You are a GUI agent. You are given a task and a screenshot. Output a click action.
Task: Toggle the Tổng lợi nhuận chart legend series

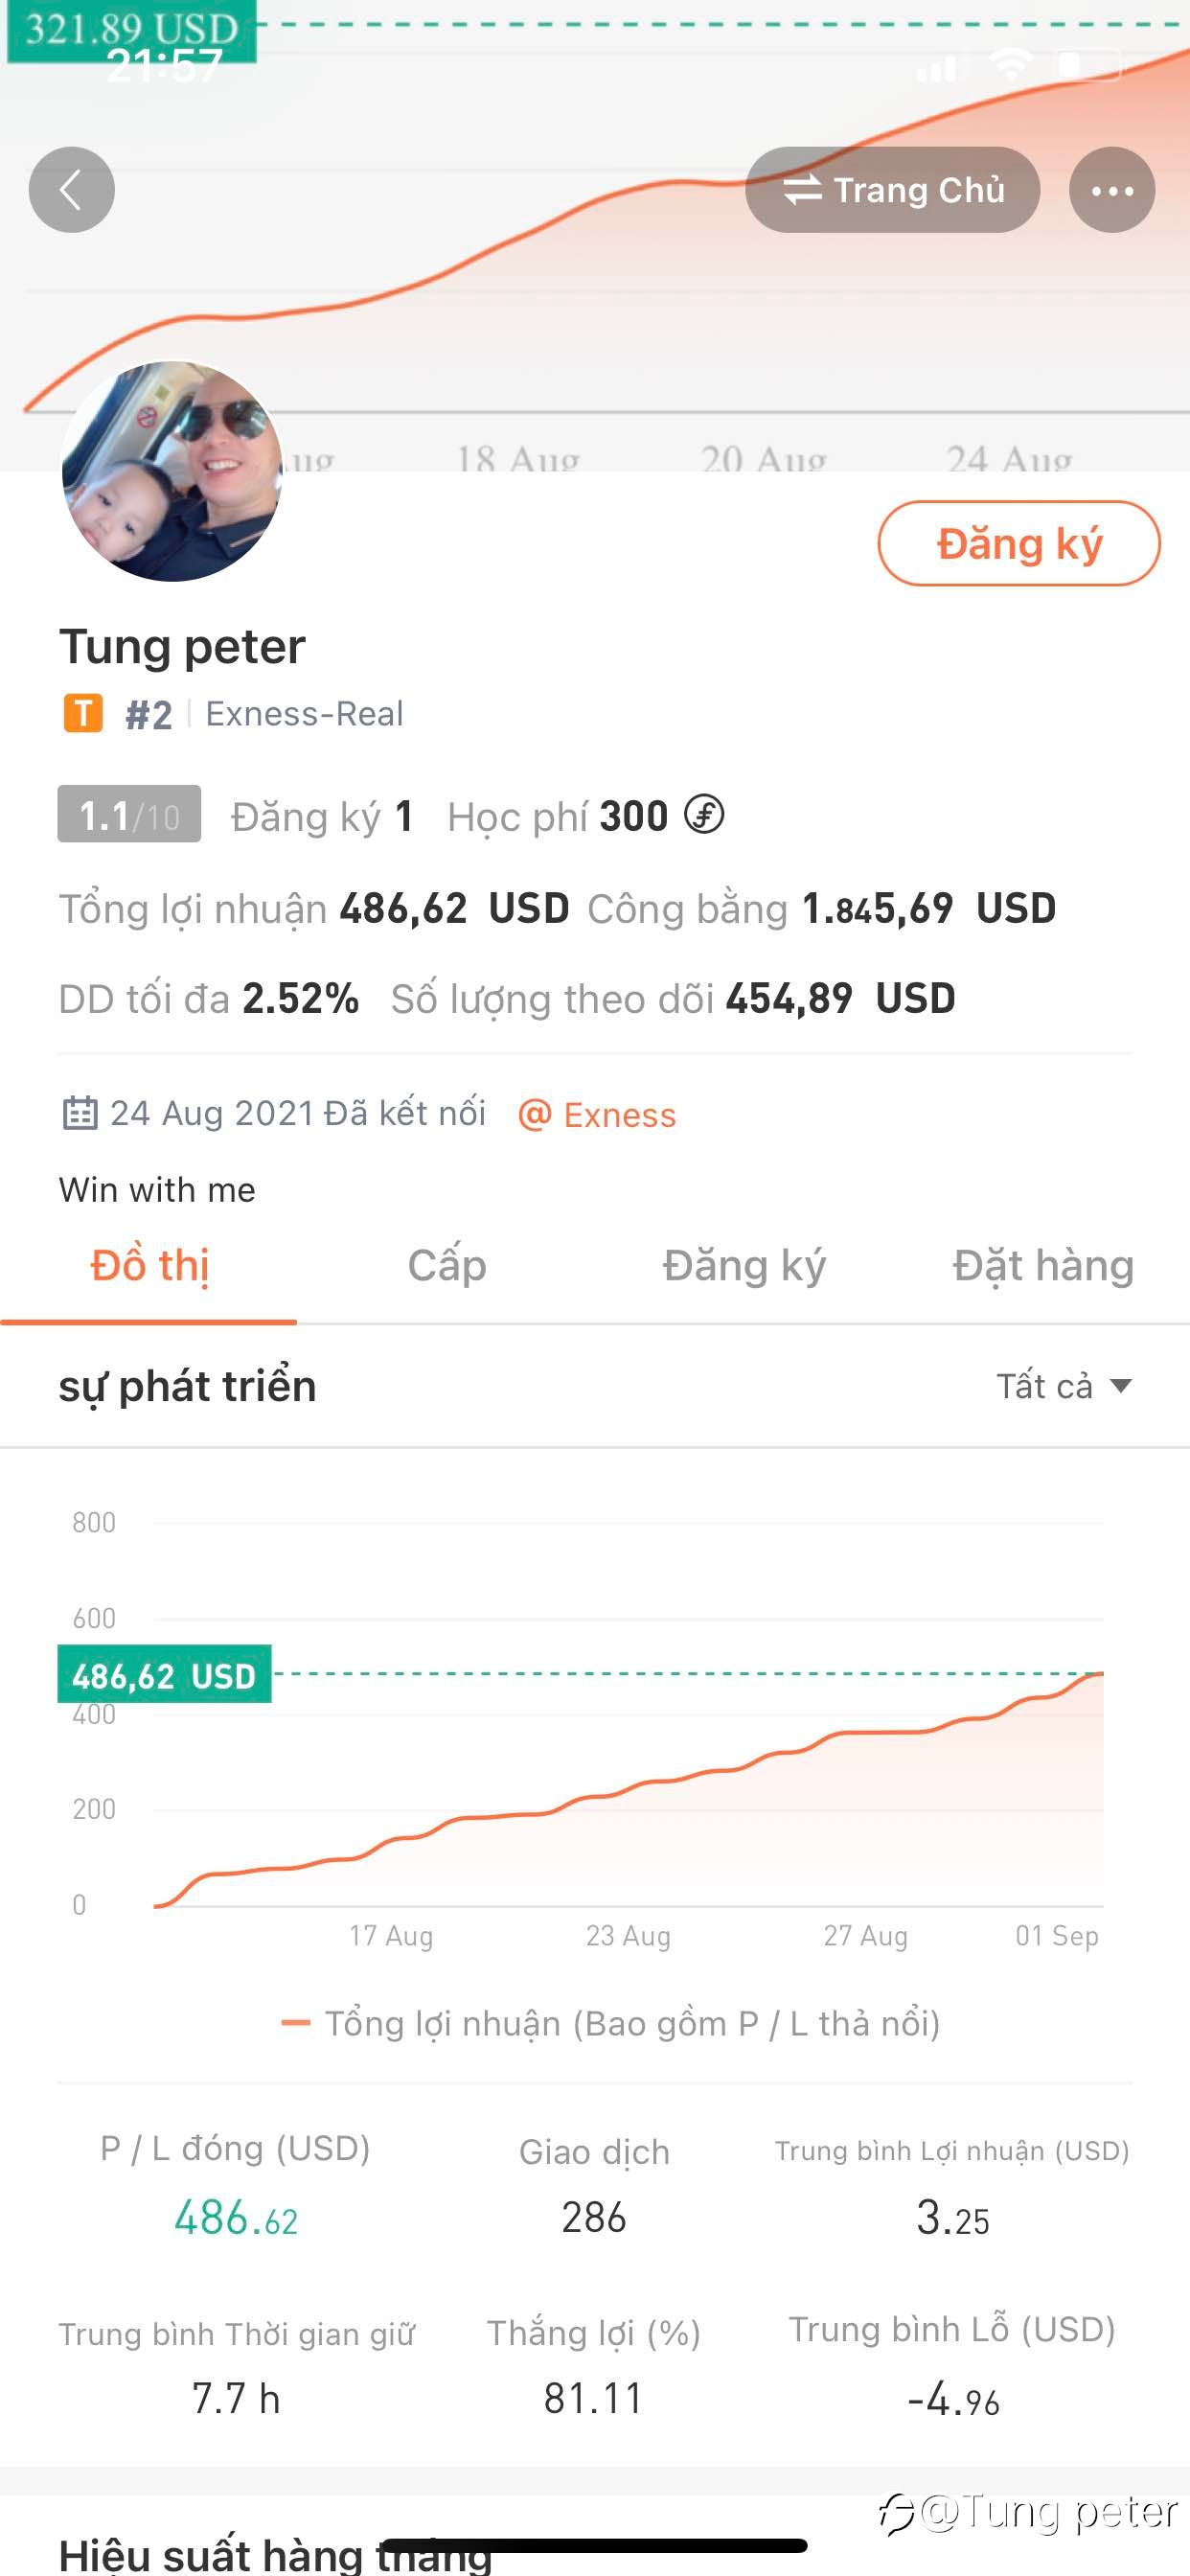coord(611,2024)
